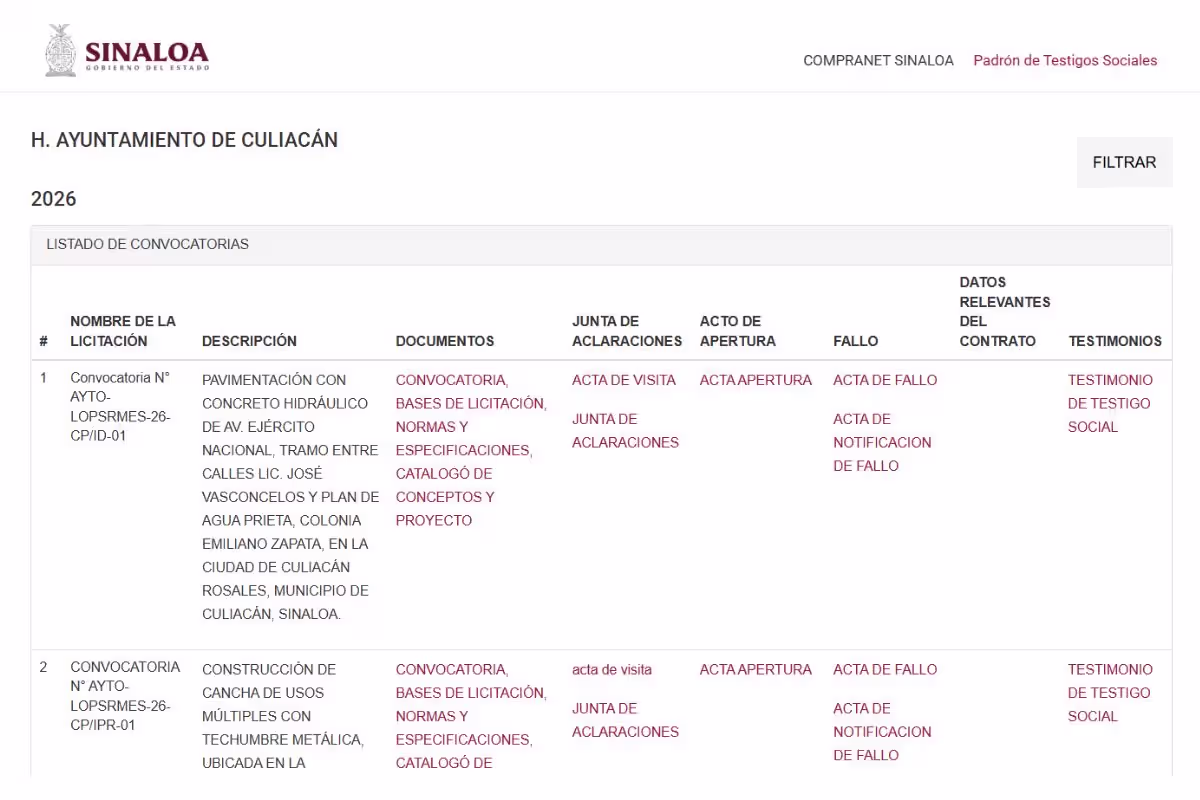Open ACTA DE VISITA for CP/ID-01
Image resolution: width=1200 pixels, height=800 pixels.
point(624,380)
